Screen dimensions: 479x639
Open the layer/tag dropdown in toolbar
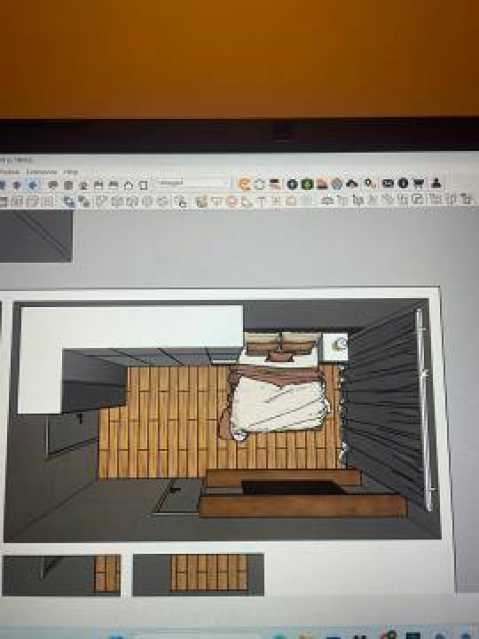click(193, 183)
